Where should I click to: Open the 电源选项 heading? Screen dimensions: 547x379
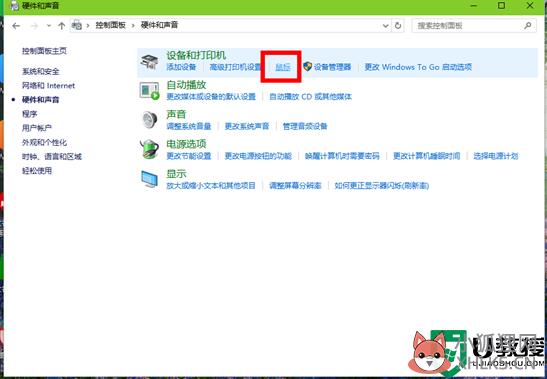point(186,144)
